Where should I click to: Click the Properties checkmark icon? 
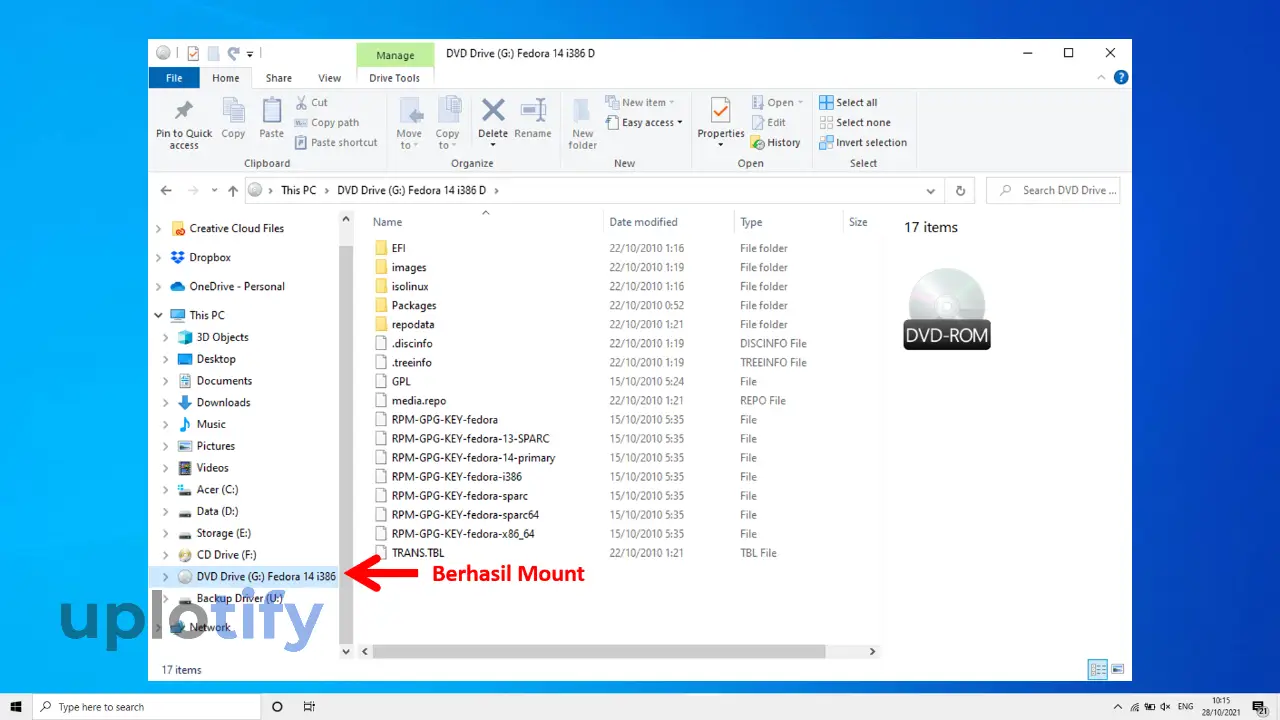(x=720, y=110)
